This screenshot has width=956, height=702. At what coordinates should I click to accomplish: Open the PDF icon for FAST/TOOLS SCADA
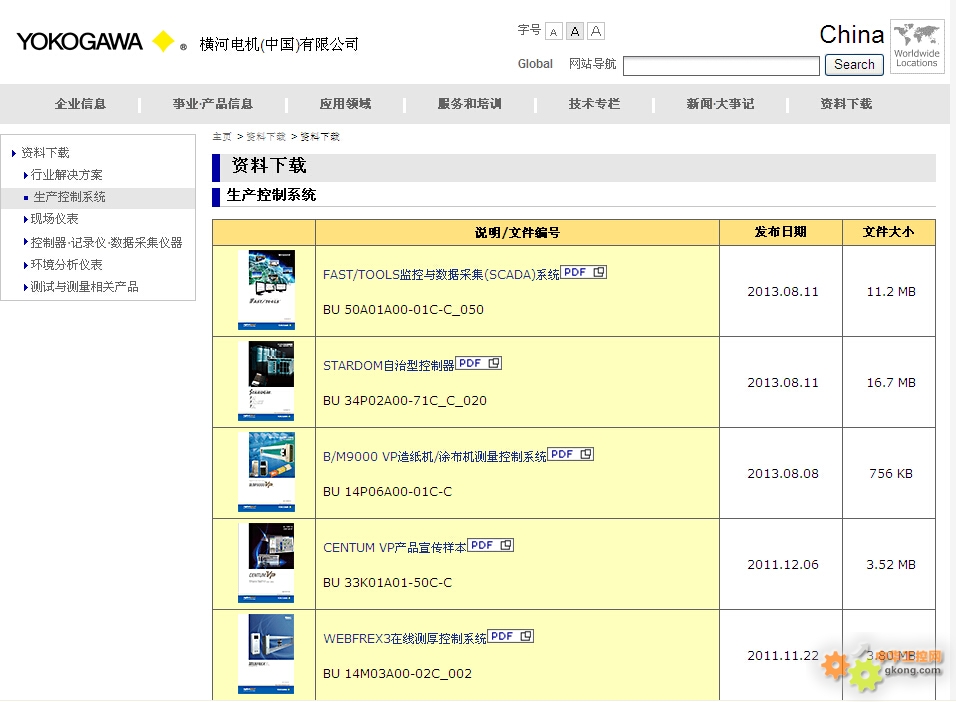pos(583,272)
